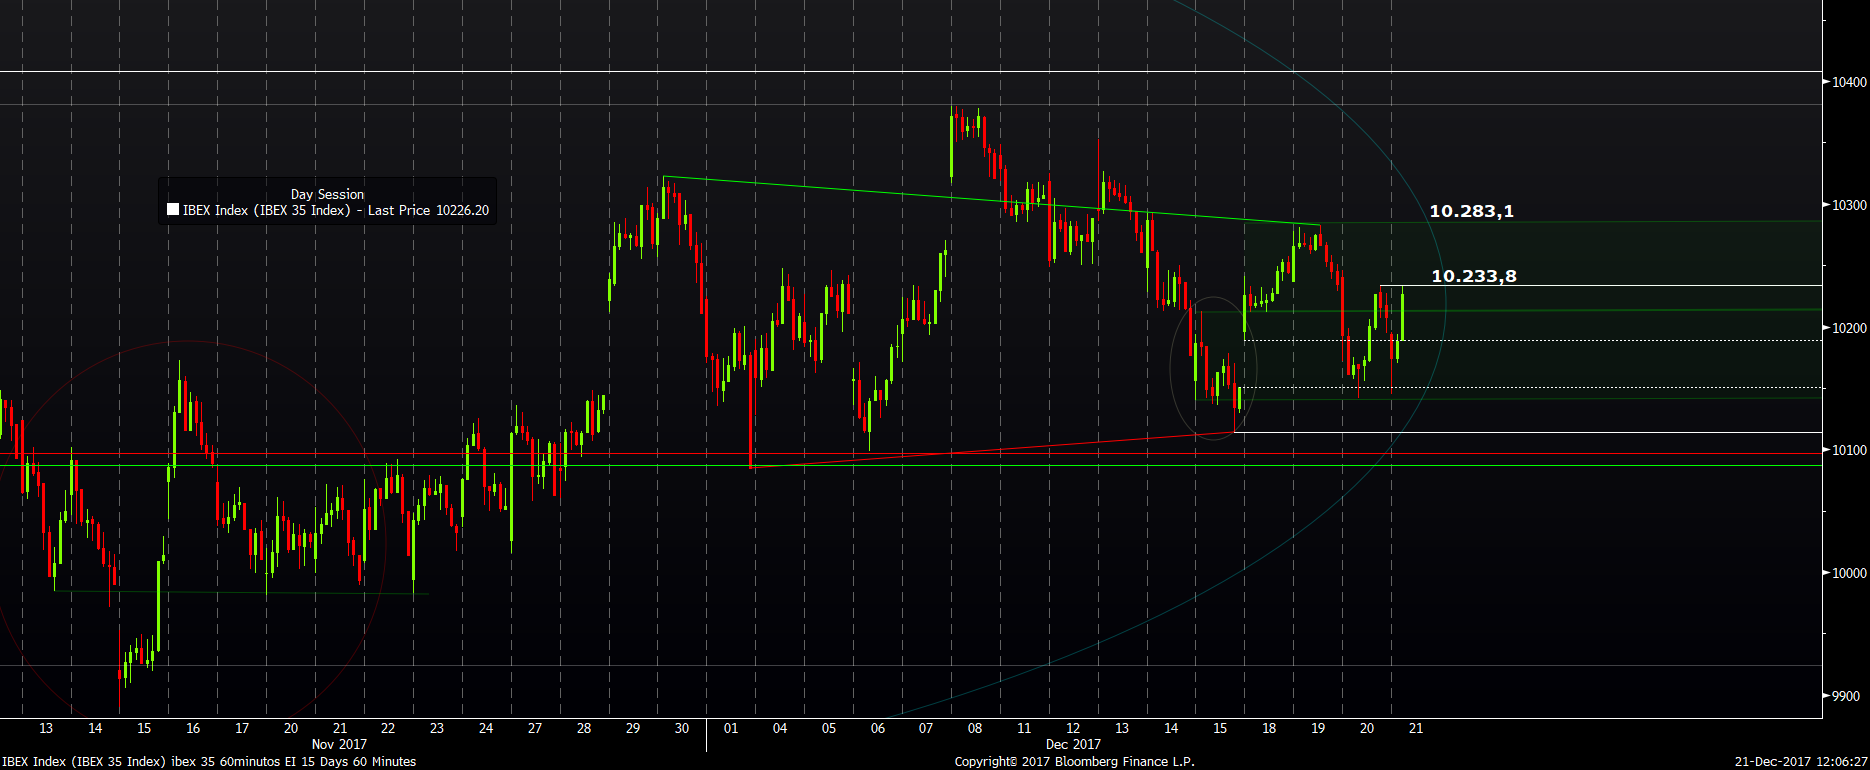
Task: Click the 30 date label on time axis
Action: [682, 728]
